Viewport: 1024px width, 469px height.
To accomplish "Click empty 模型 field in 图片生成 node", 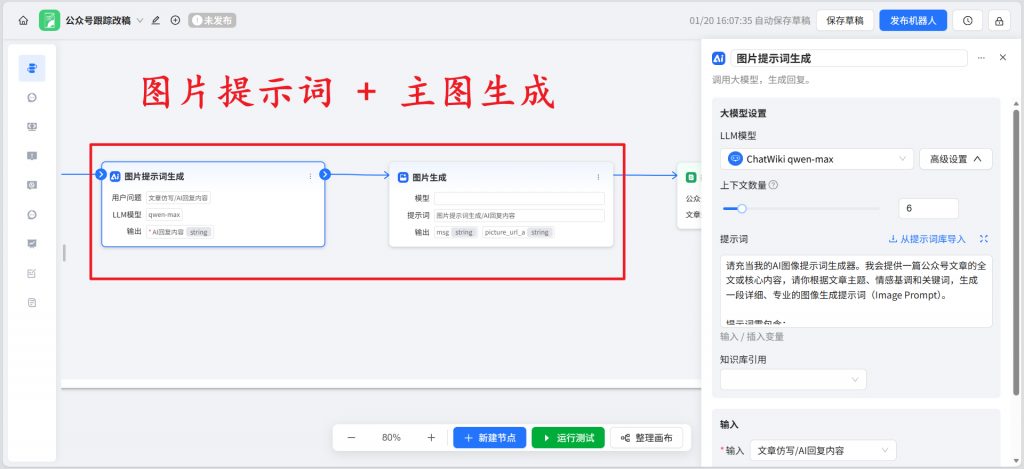I will click(x=519, y=199).
